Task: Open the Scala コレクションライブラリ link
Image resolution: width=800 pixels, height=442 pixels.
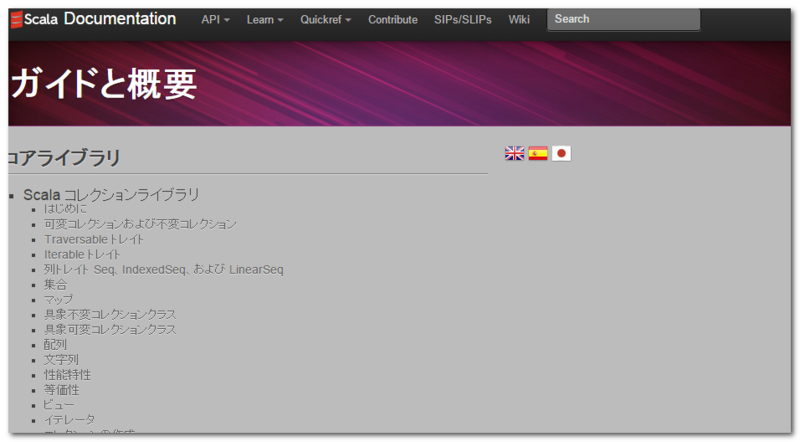Action: (111, 194)
